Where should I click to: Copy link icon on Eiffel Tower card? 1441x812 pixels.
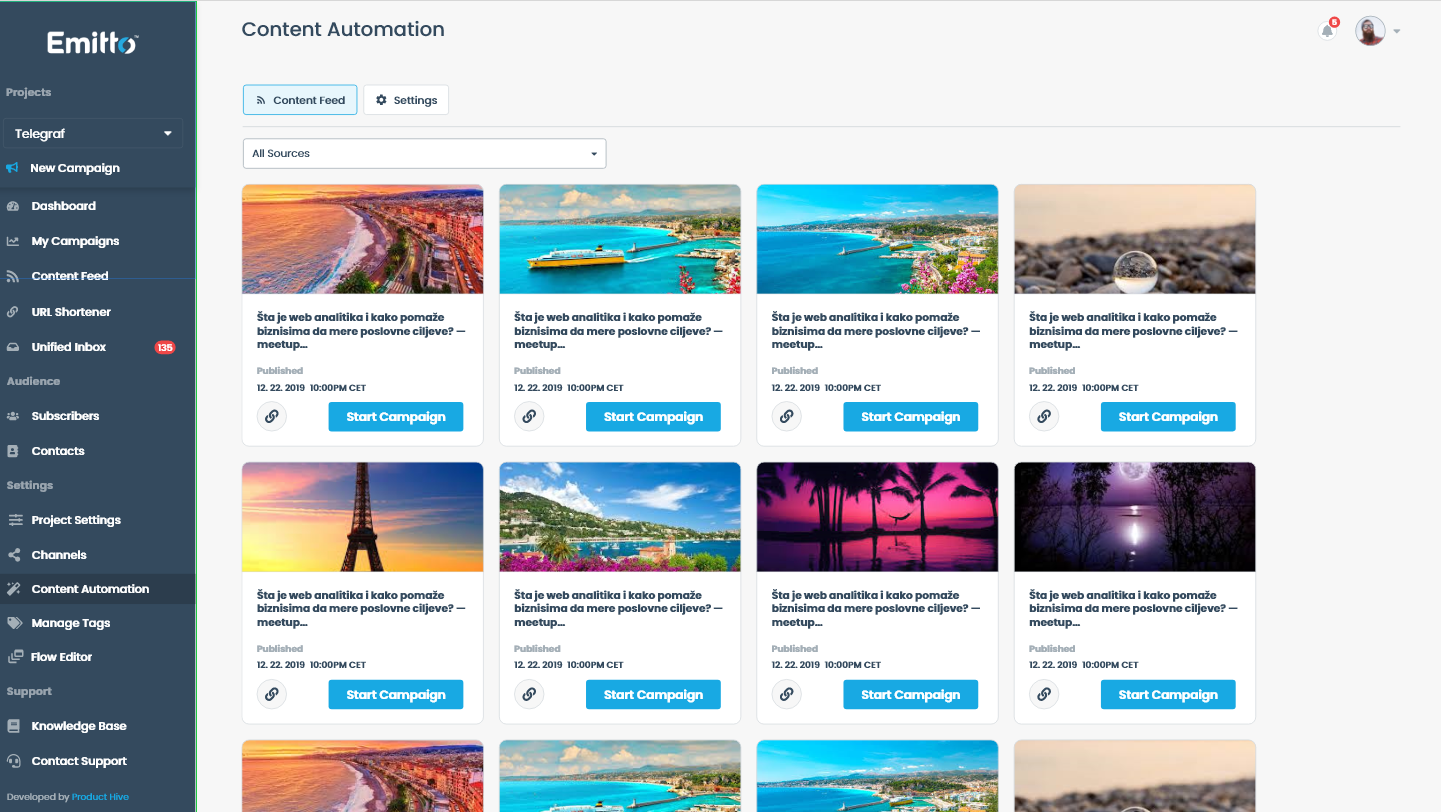[272, 694]
